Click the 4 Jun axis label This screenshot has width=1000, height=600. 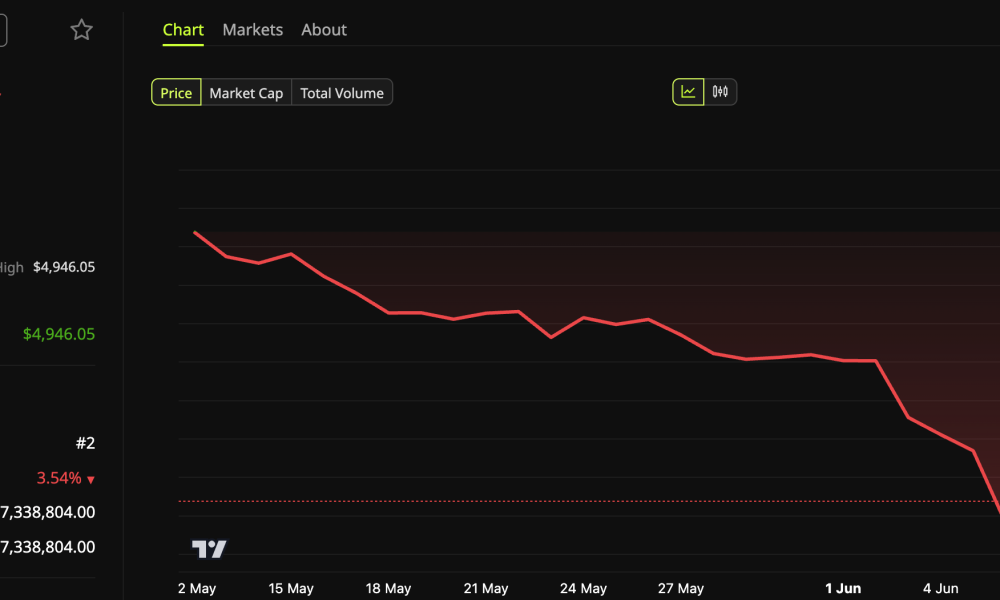coord(941,588)
